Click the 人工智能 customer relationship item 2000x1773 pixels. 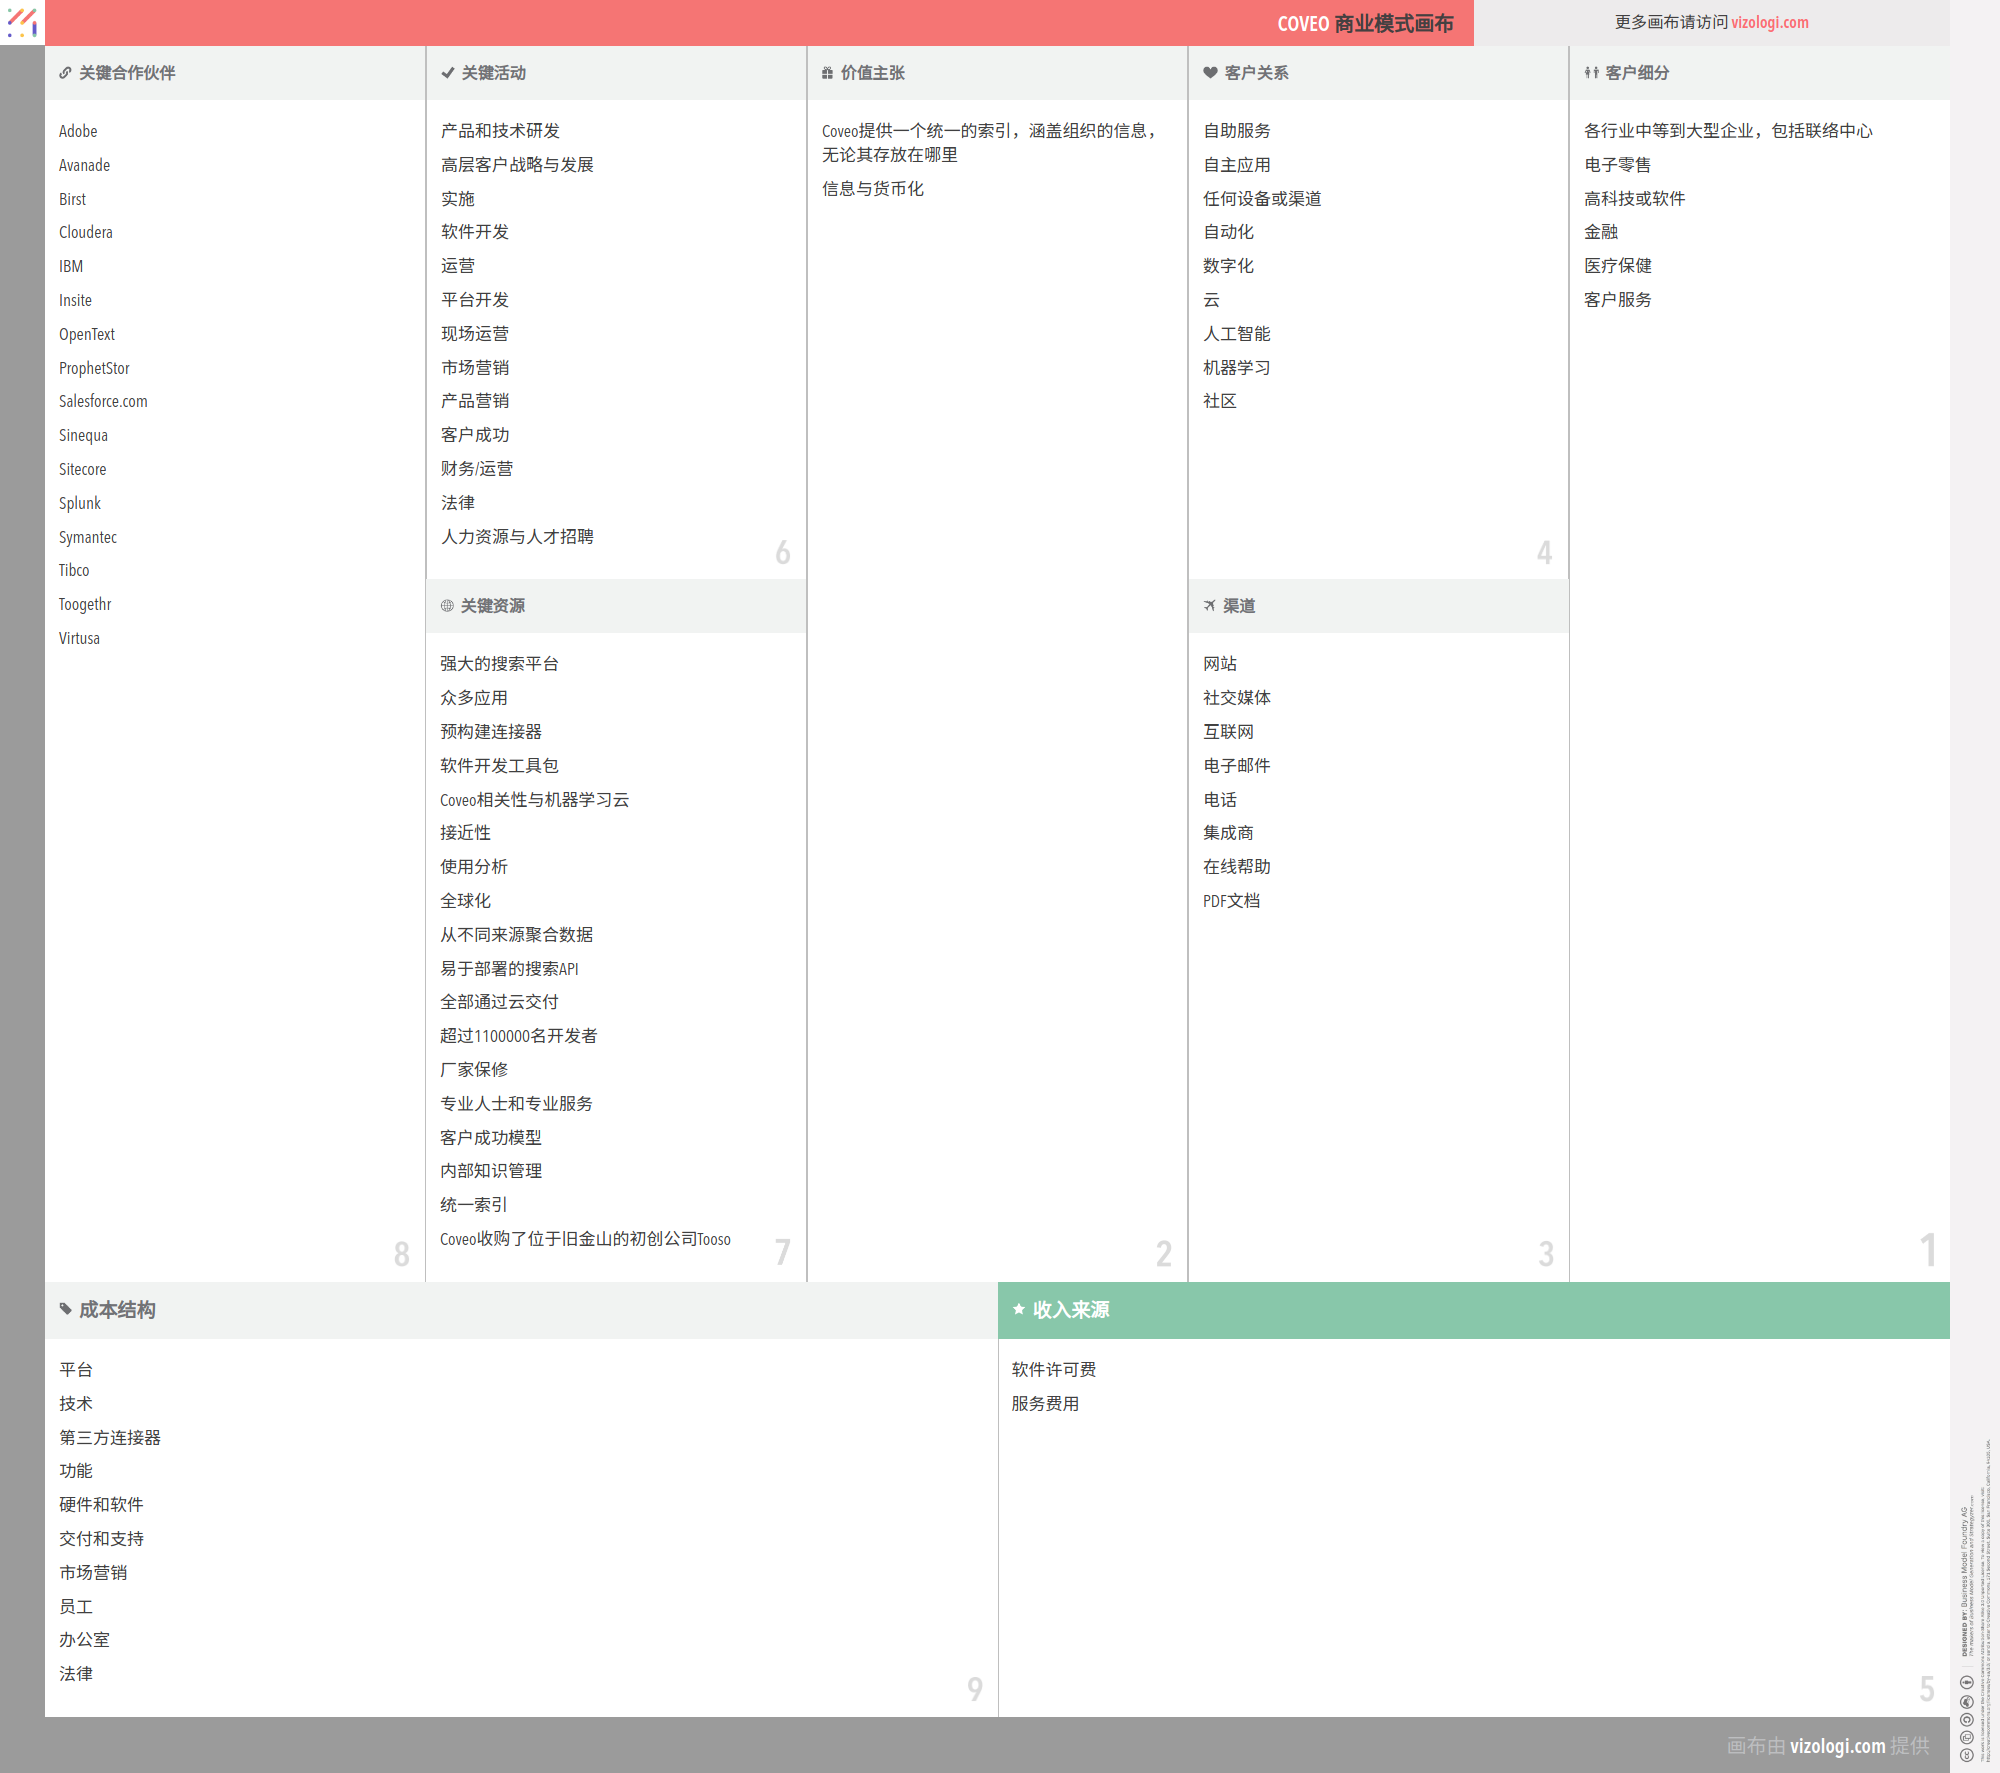pyautogui.click(x=1236, y=333)
